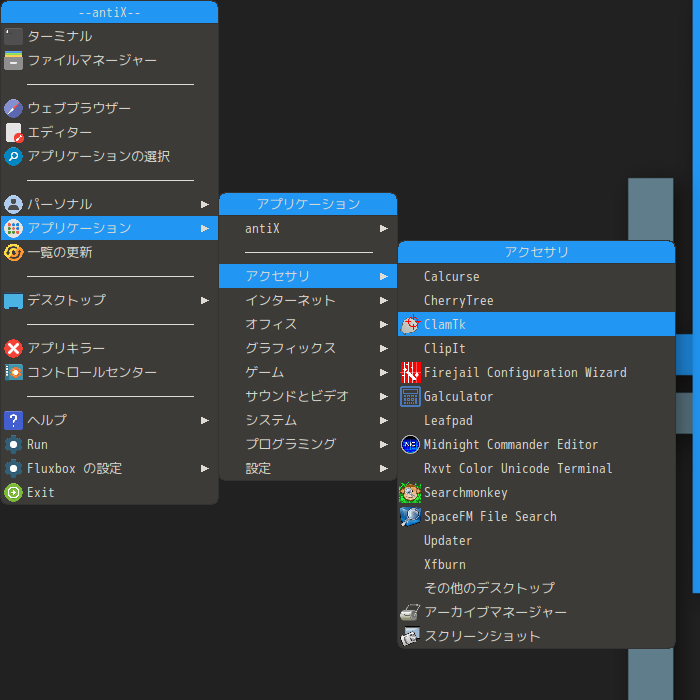The image size is (700, 700).
Task: Click the ClamTk target icon
Action: coord(410,324)
